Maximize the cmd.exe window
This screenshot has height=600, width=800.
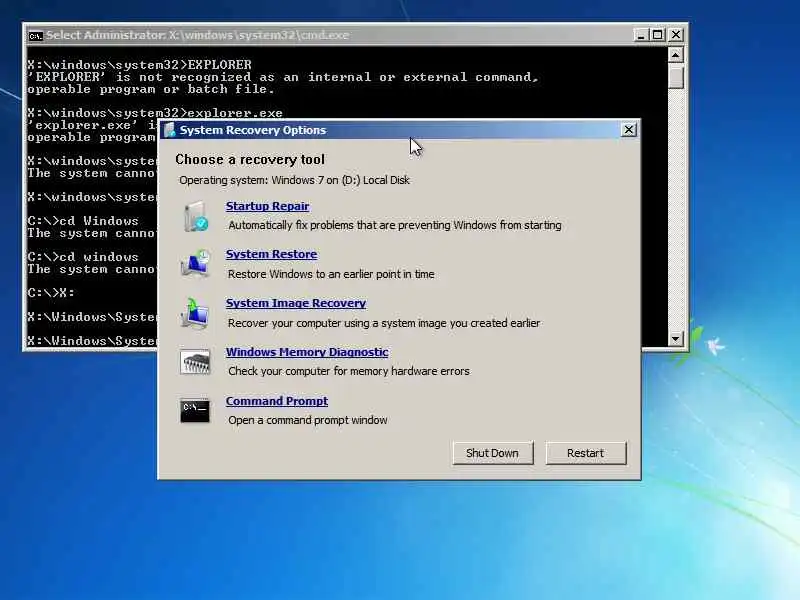click(658, 35)
